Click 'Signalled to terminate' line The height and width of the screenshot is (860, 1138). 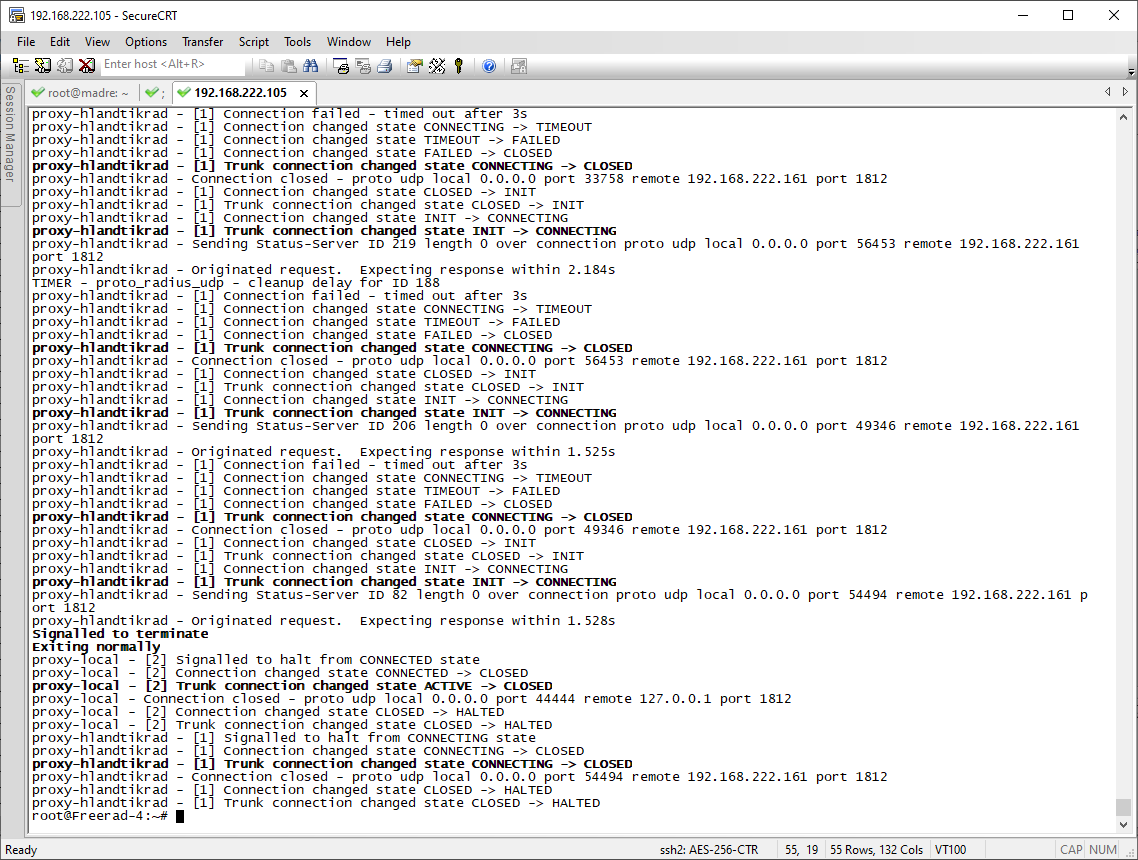pyautogui.click(x=120, y=634)
